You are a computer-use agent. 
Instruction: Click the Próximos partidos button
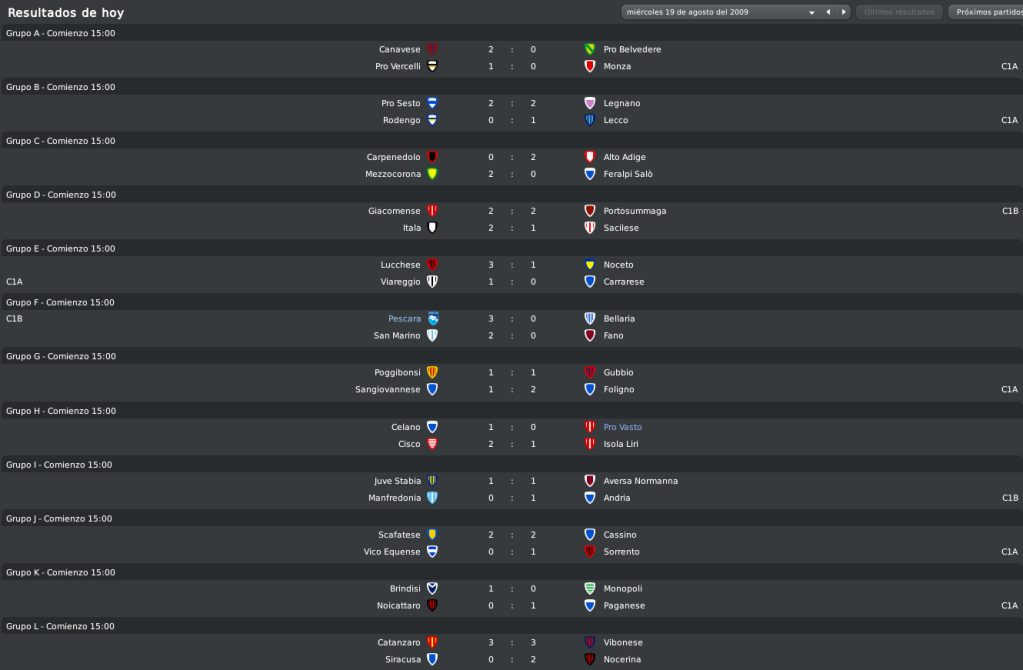(988, 12)
